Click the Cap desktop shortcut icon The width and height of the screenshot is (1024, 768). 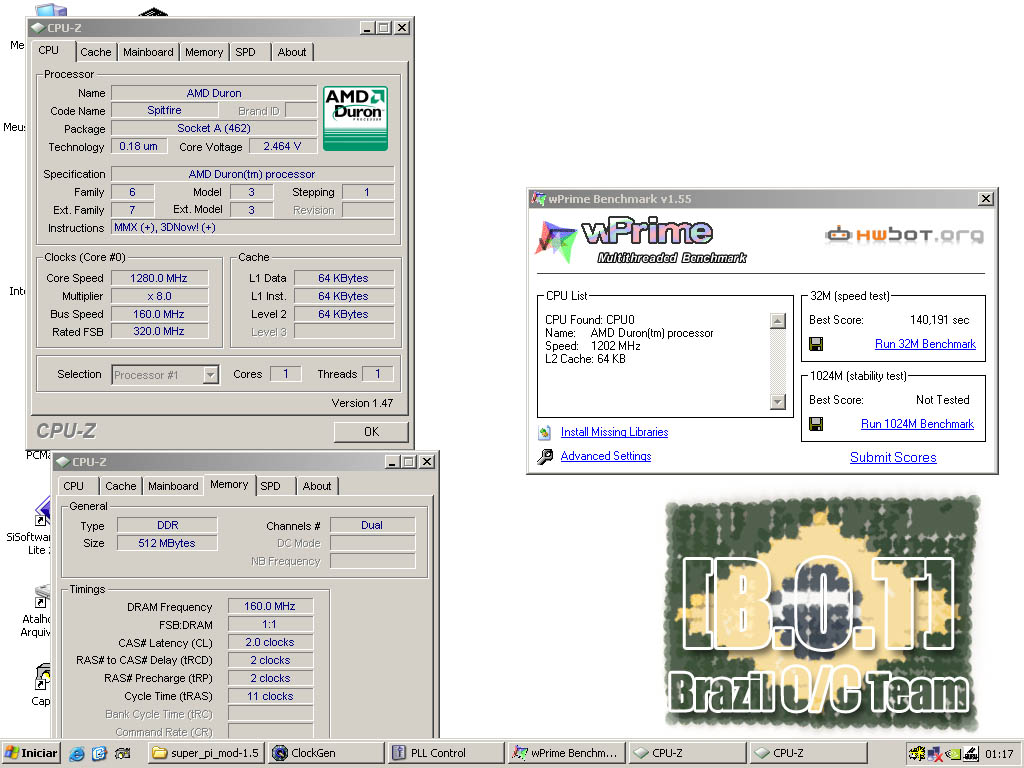click(x=42, y=677)
